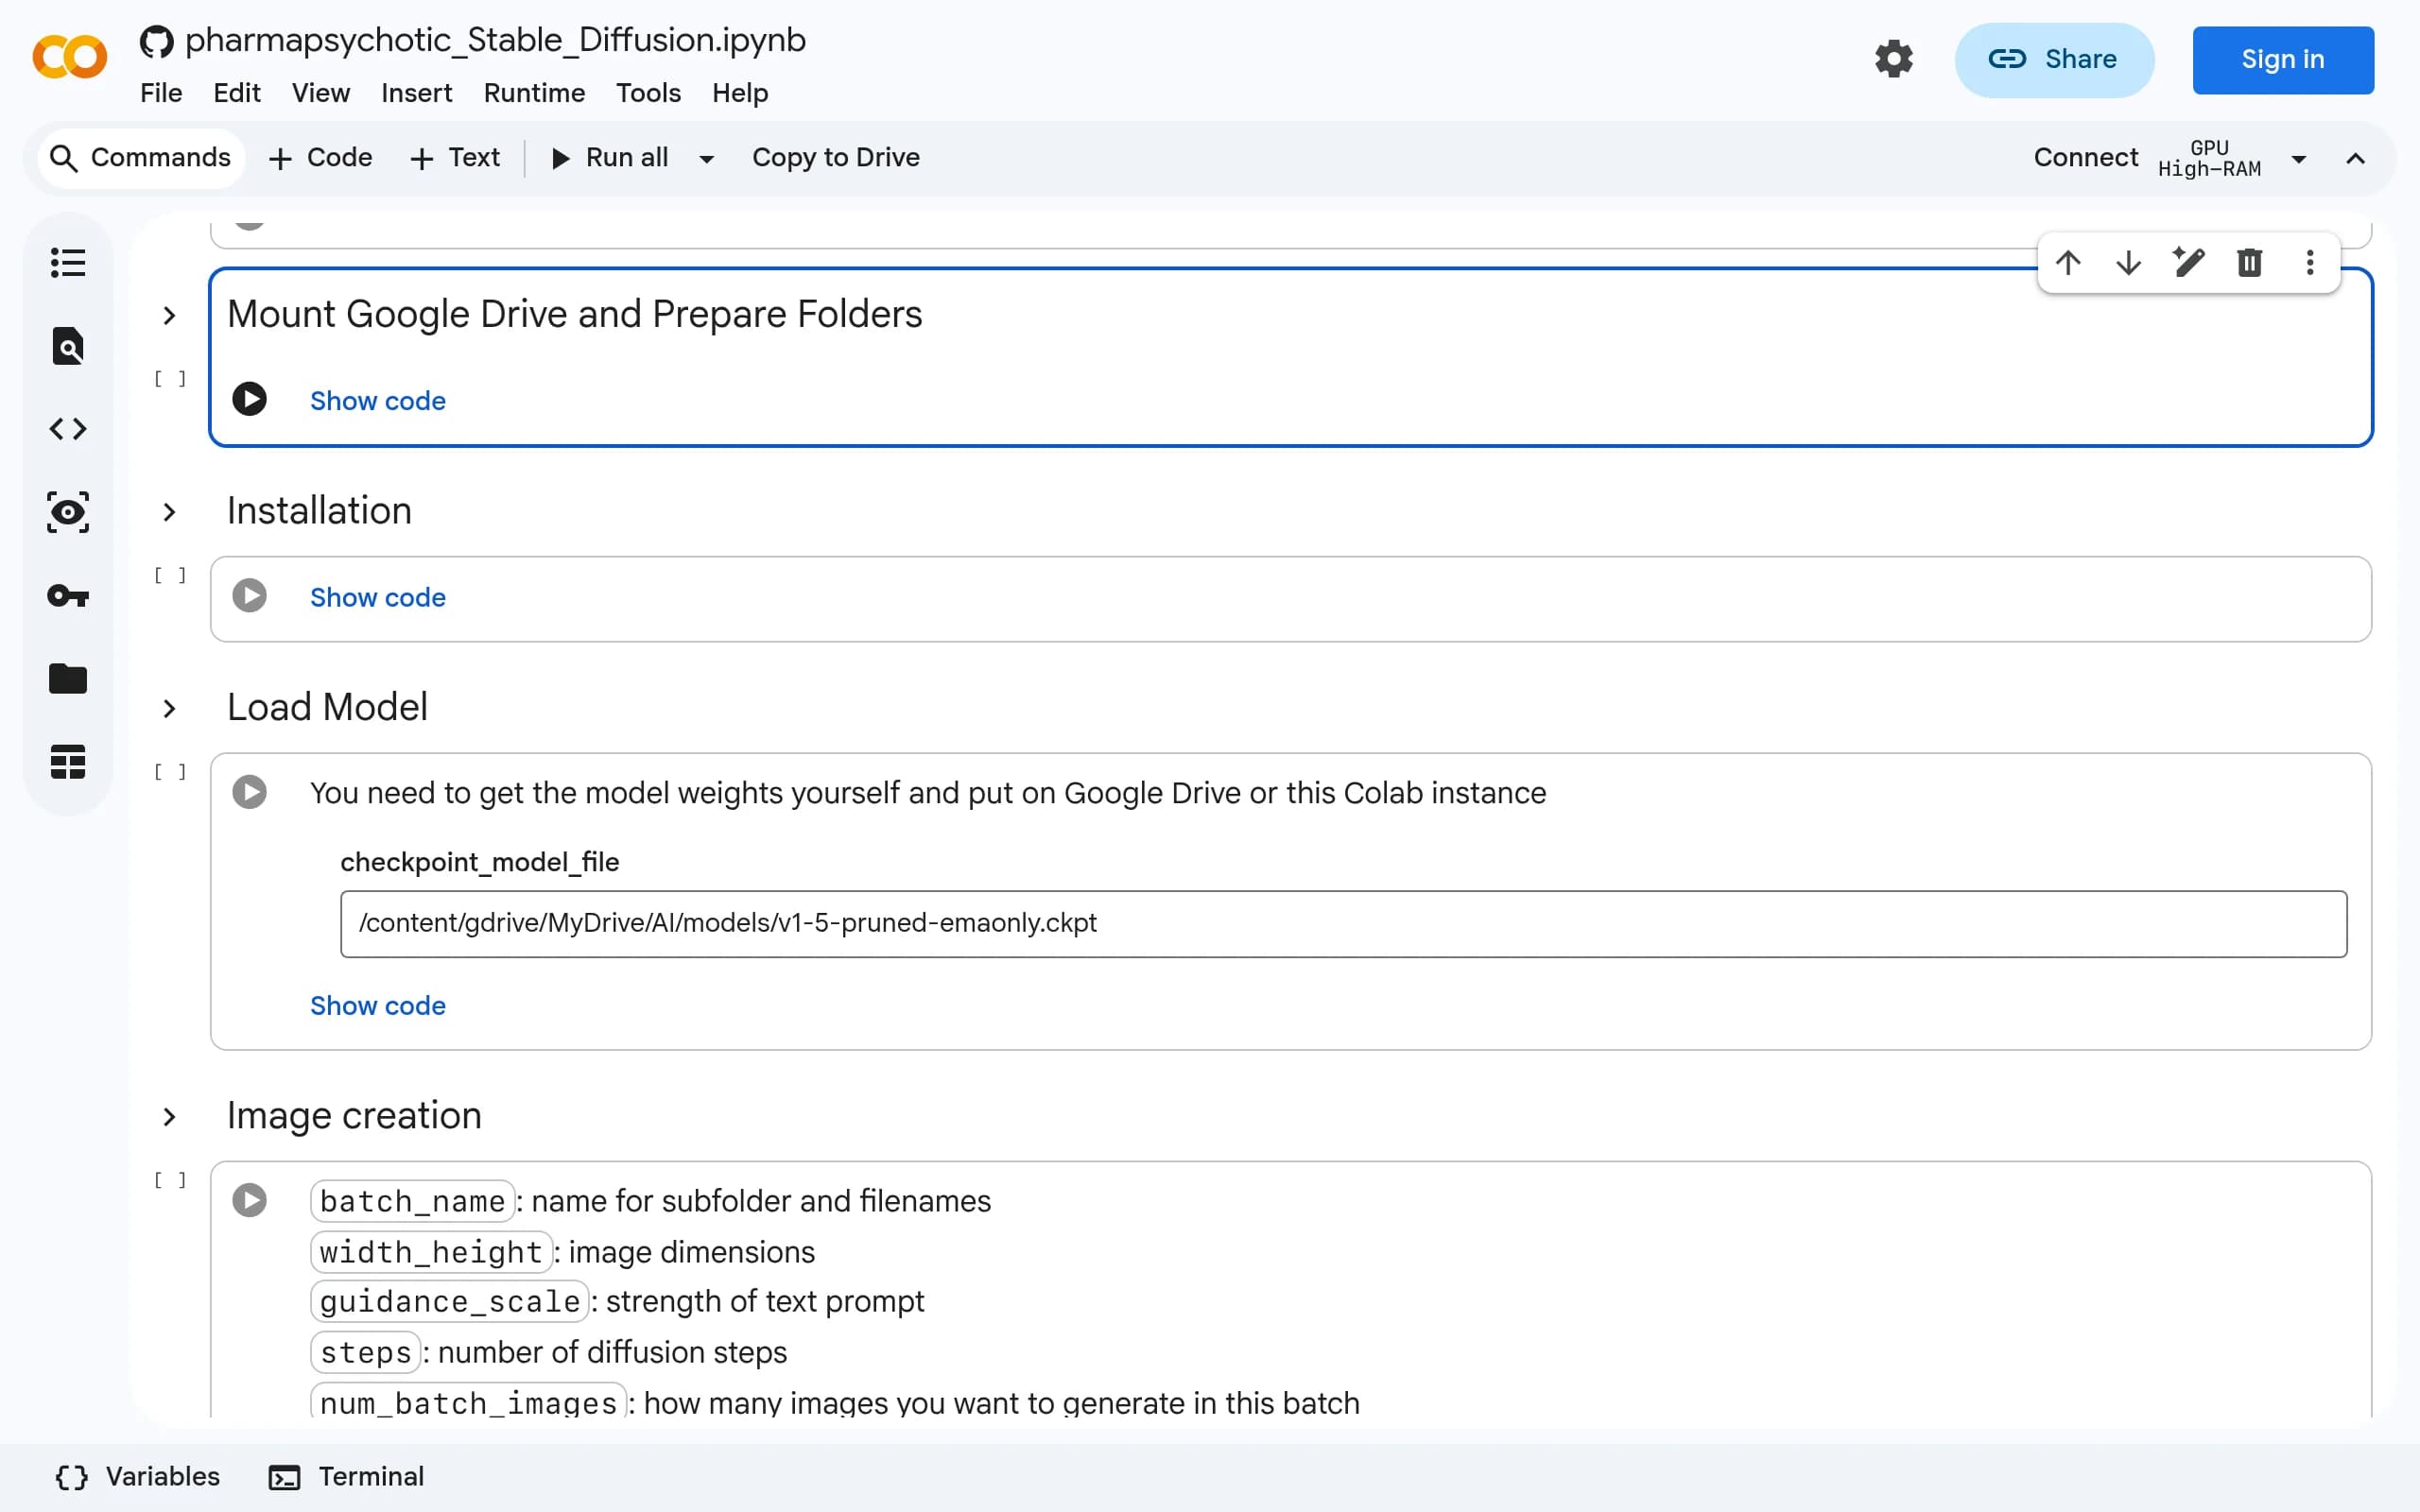Open the Run all dropdown arrow
Image resolution: width=2420 pixels, height=1512 pixels.
(706, 159)
